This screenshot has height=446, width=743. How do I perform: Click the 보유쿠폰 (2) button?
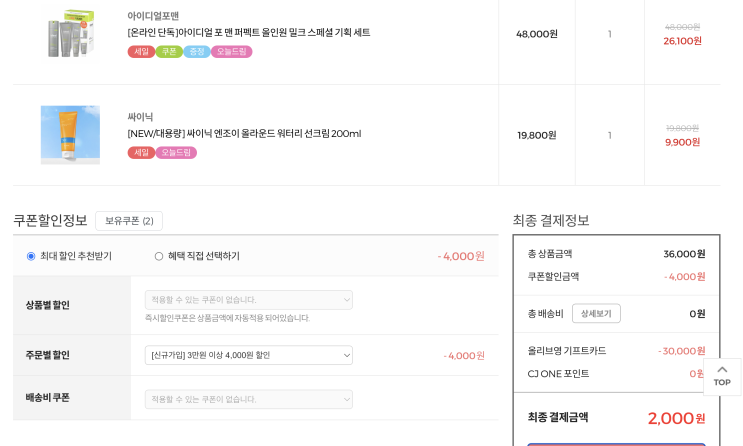coord(129,221)
